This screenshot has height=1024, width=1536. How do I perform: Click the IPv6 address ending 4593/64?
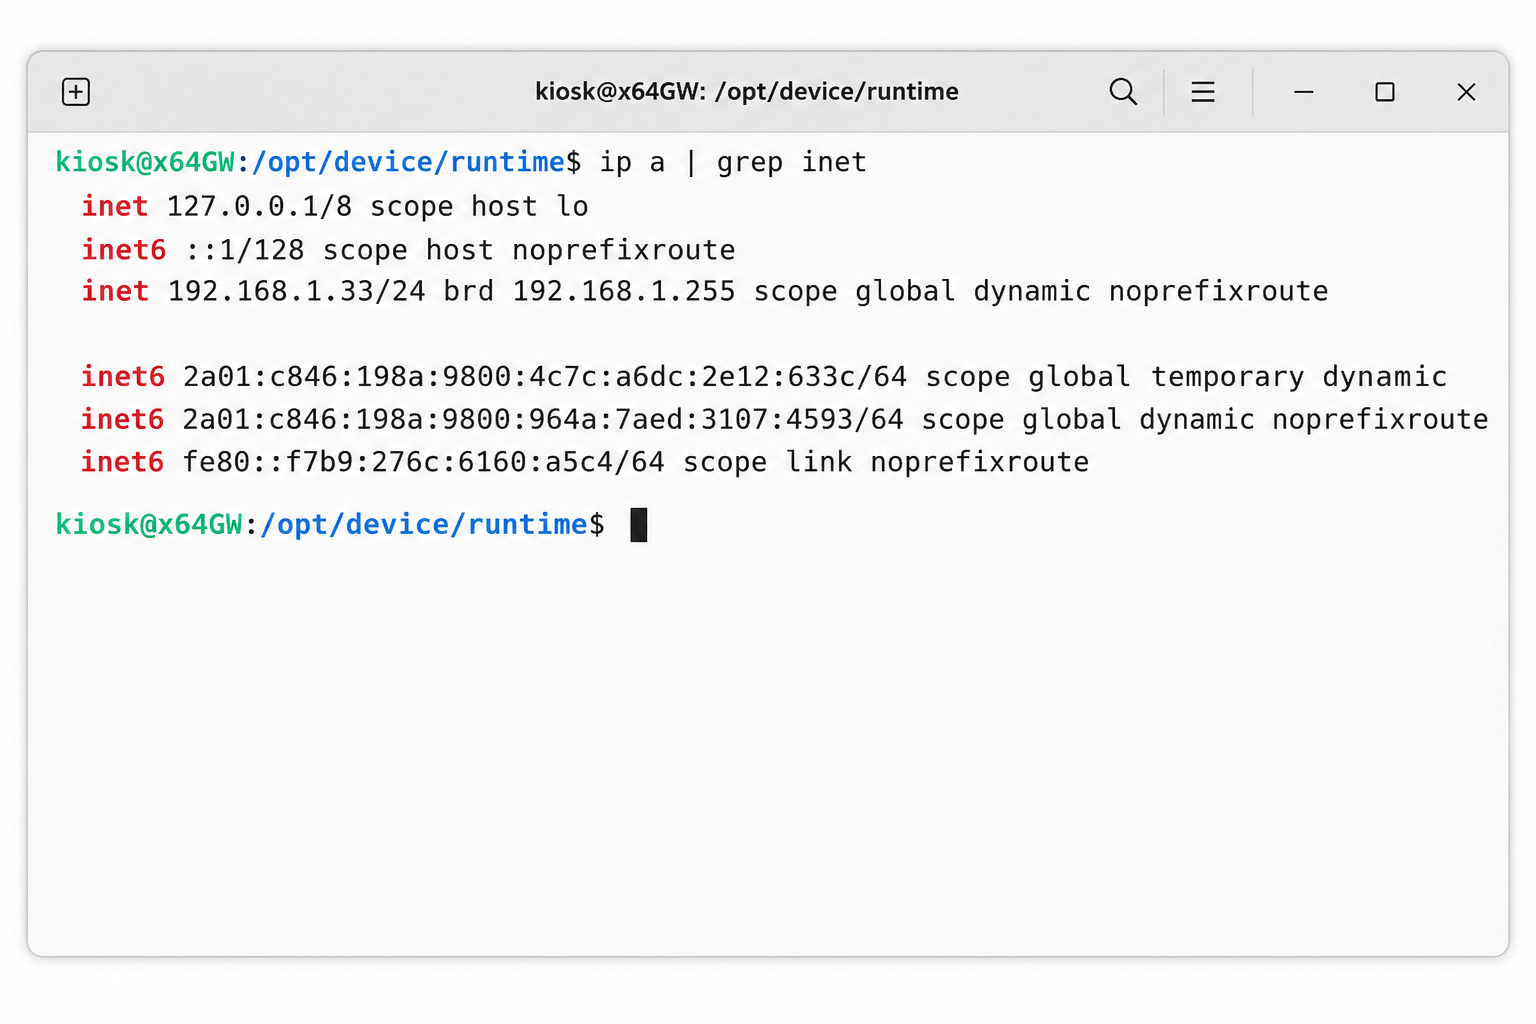click(x=543, y=419)
